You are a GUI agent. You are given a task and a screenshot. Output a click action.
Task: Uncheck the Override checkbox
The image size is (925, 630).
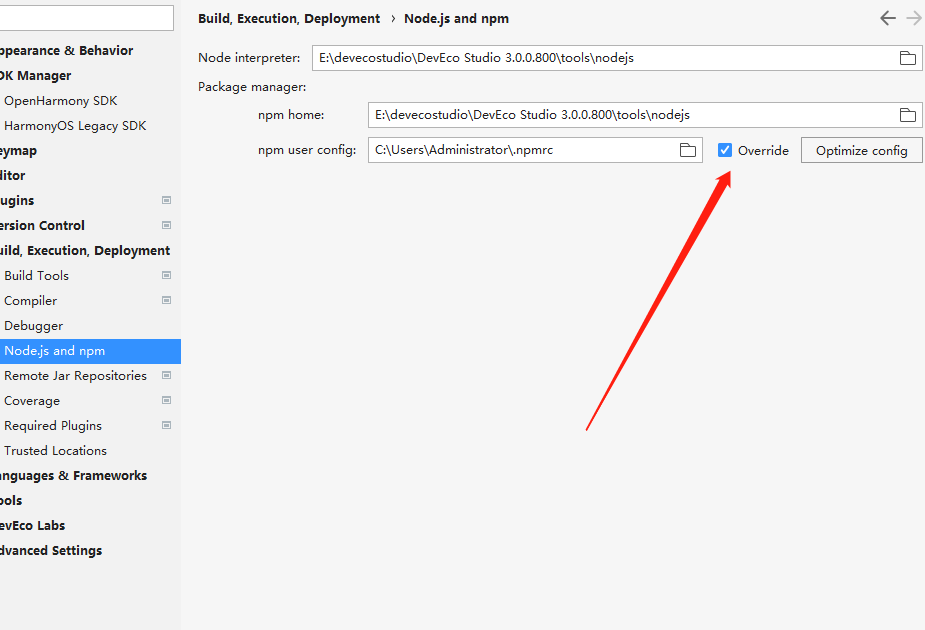(725, 150)
